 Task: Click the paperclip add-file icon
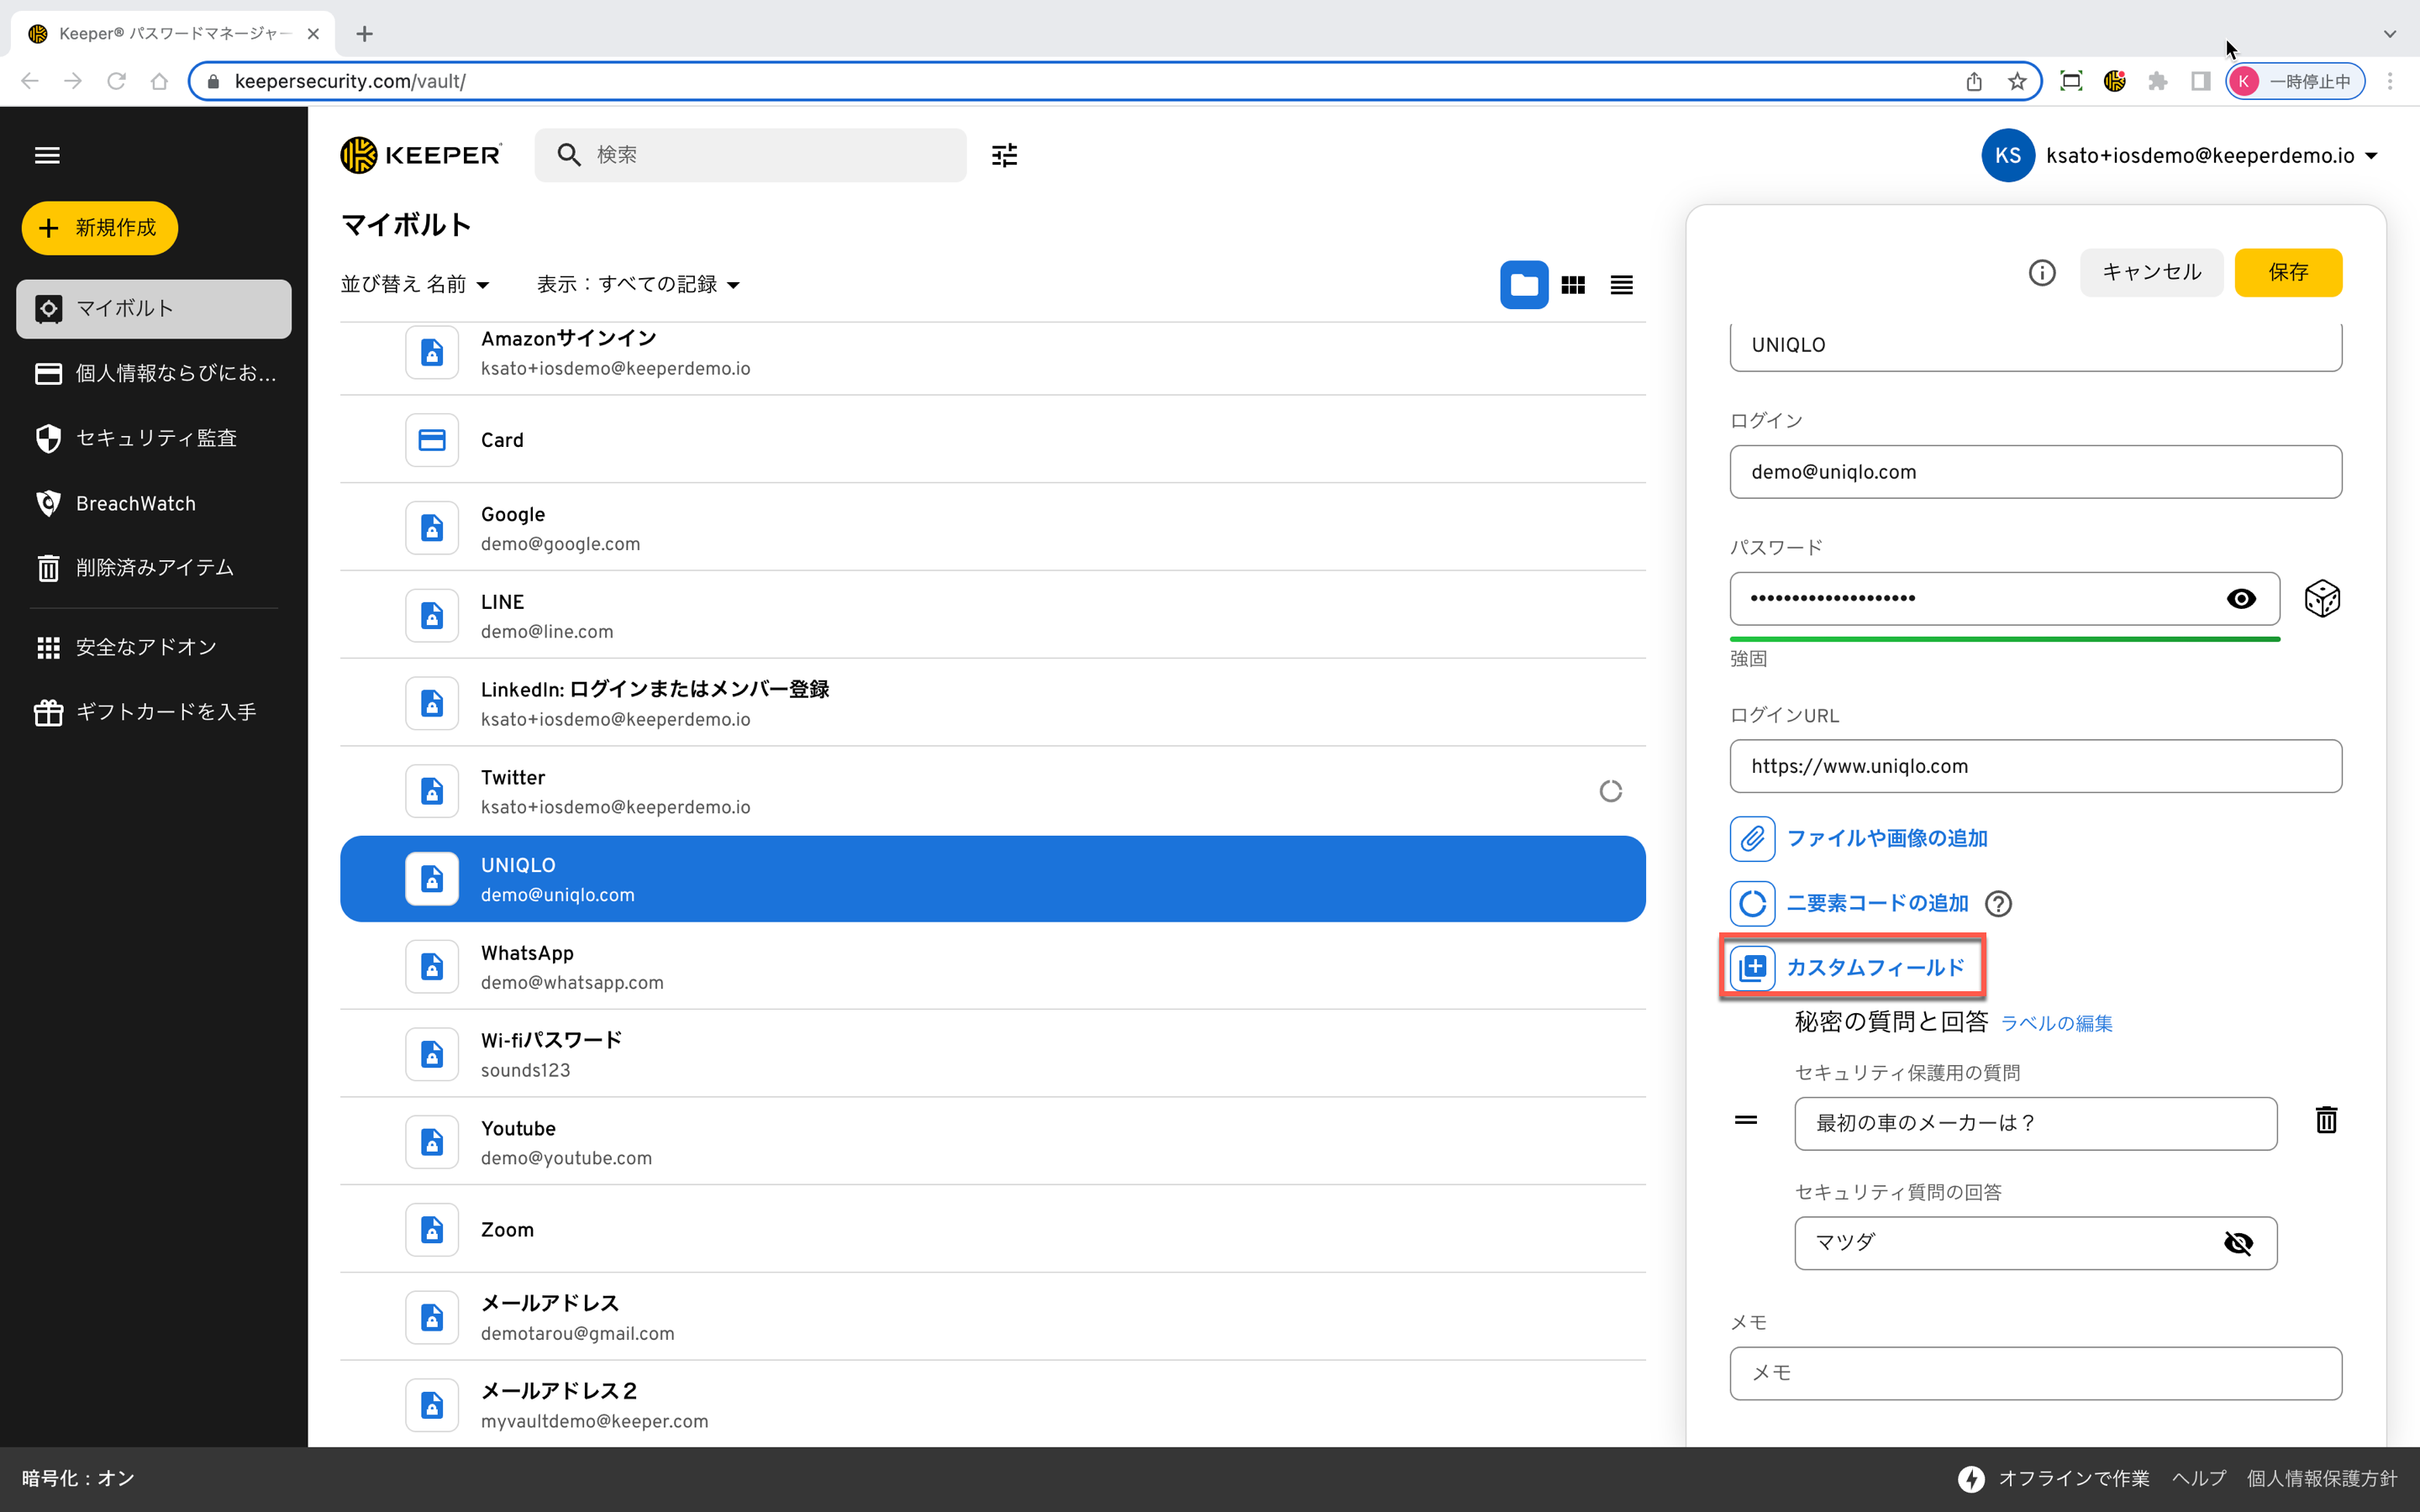pos(1752,838)
